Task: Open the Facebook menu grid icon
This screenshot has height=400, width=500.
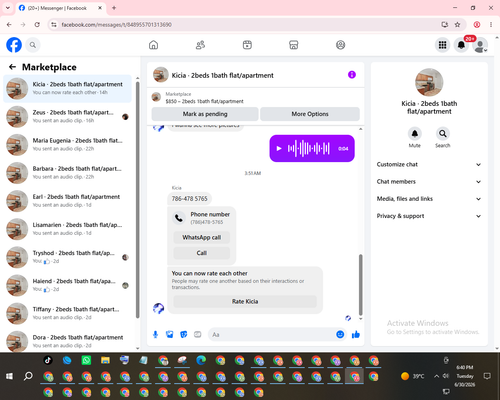Action: 442,45
